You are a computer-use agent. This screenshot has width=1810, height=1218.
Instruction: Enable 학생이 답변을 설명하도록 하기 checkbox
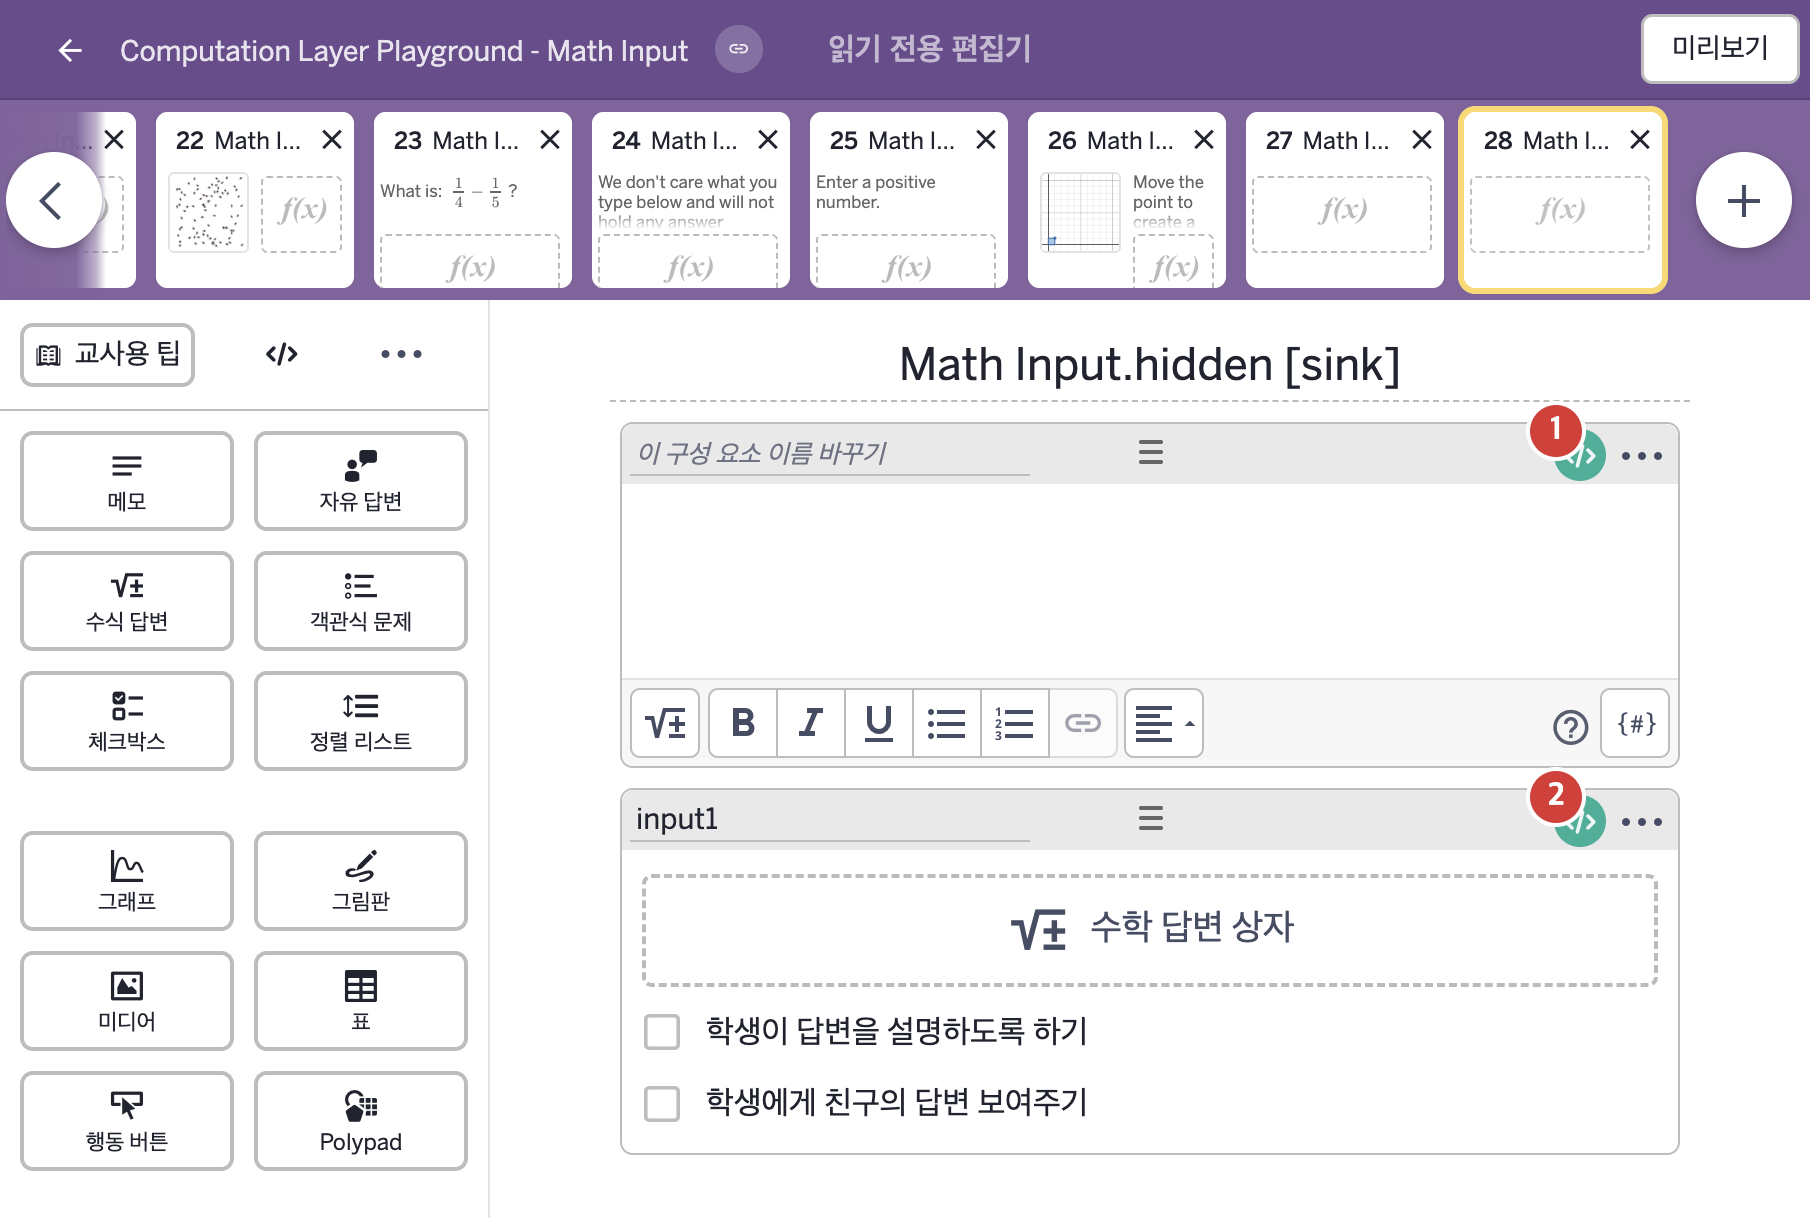pyautogui.click(x=662, y=1031)
